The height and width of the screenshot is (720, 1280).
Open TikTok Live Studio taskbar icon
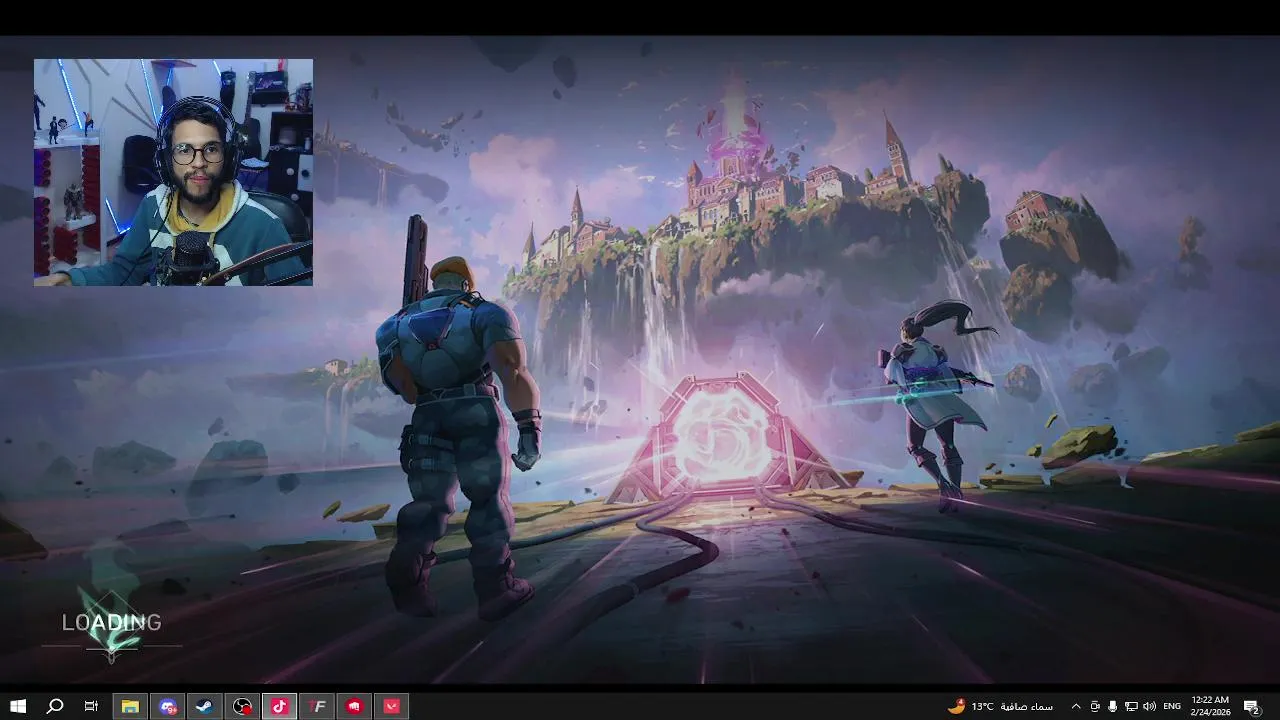[x=279, y=706]
